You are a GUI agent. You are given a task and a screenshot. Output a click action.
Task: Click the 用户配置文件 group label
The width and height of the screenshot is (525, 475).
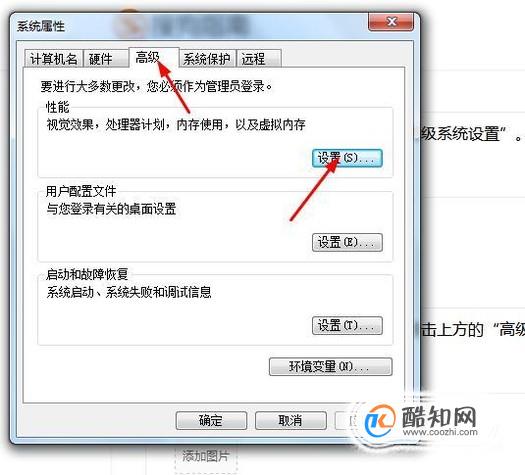tap(81, 191)
